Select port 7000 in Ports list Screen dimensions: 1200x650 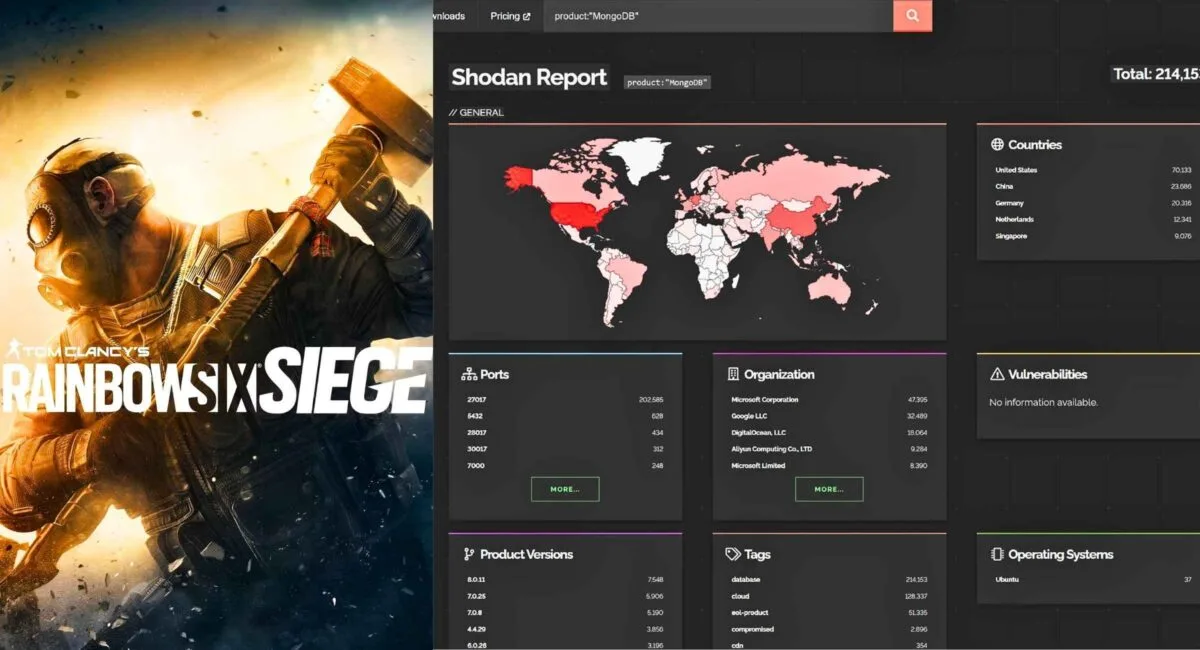tap(565, 466)
